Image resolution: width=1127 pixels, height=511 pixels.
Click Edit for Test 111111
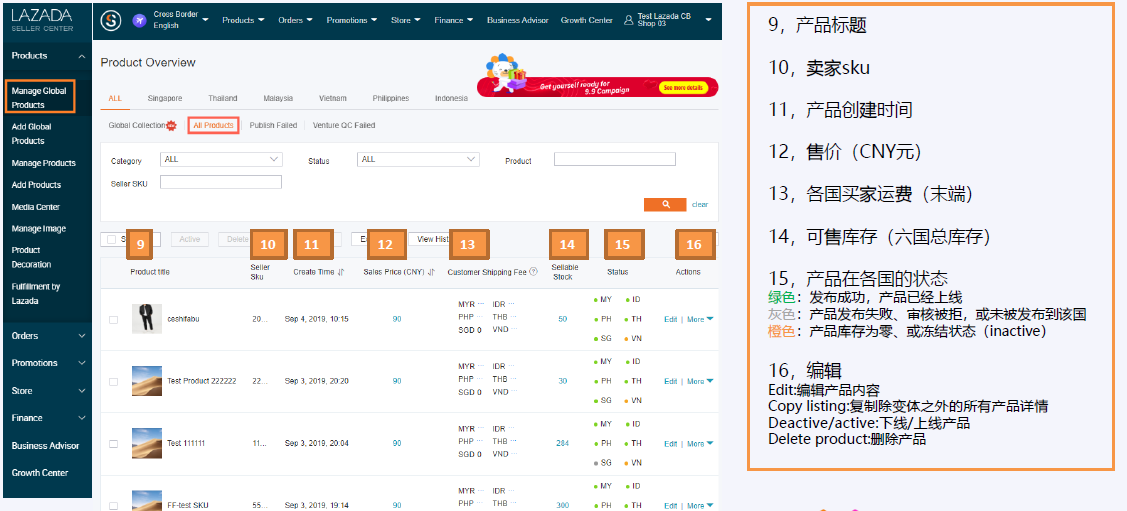(671, 443)
